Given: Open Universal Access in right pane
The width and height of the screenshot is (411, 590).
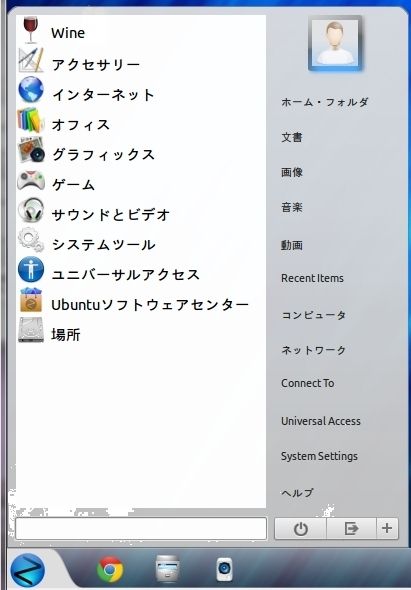Looking at the screenshot, I should [321, 421].
